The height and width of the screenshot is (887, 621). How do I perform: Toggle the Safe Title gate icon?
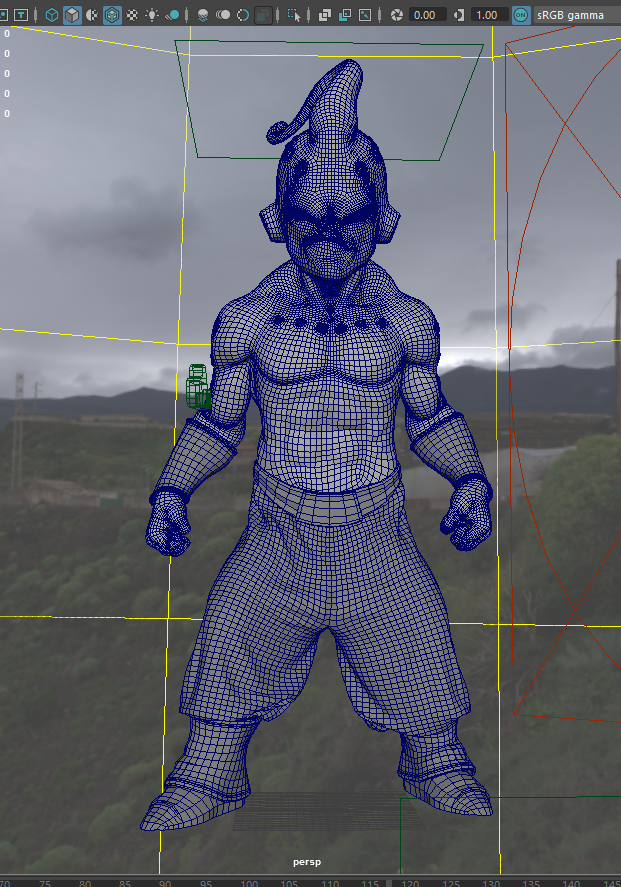20,15
